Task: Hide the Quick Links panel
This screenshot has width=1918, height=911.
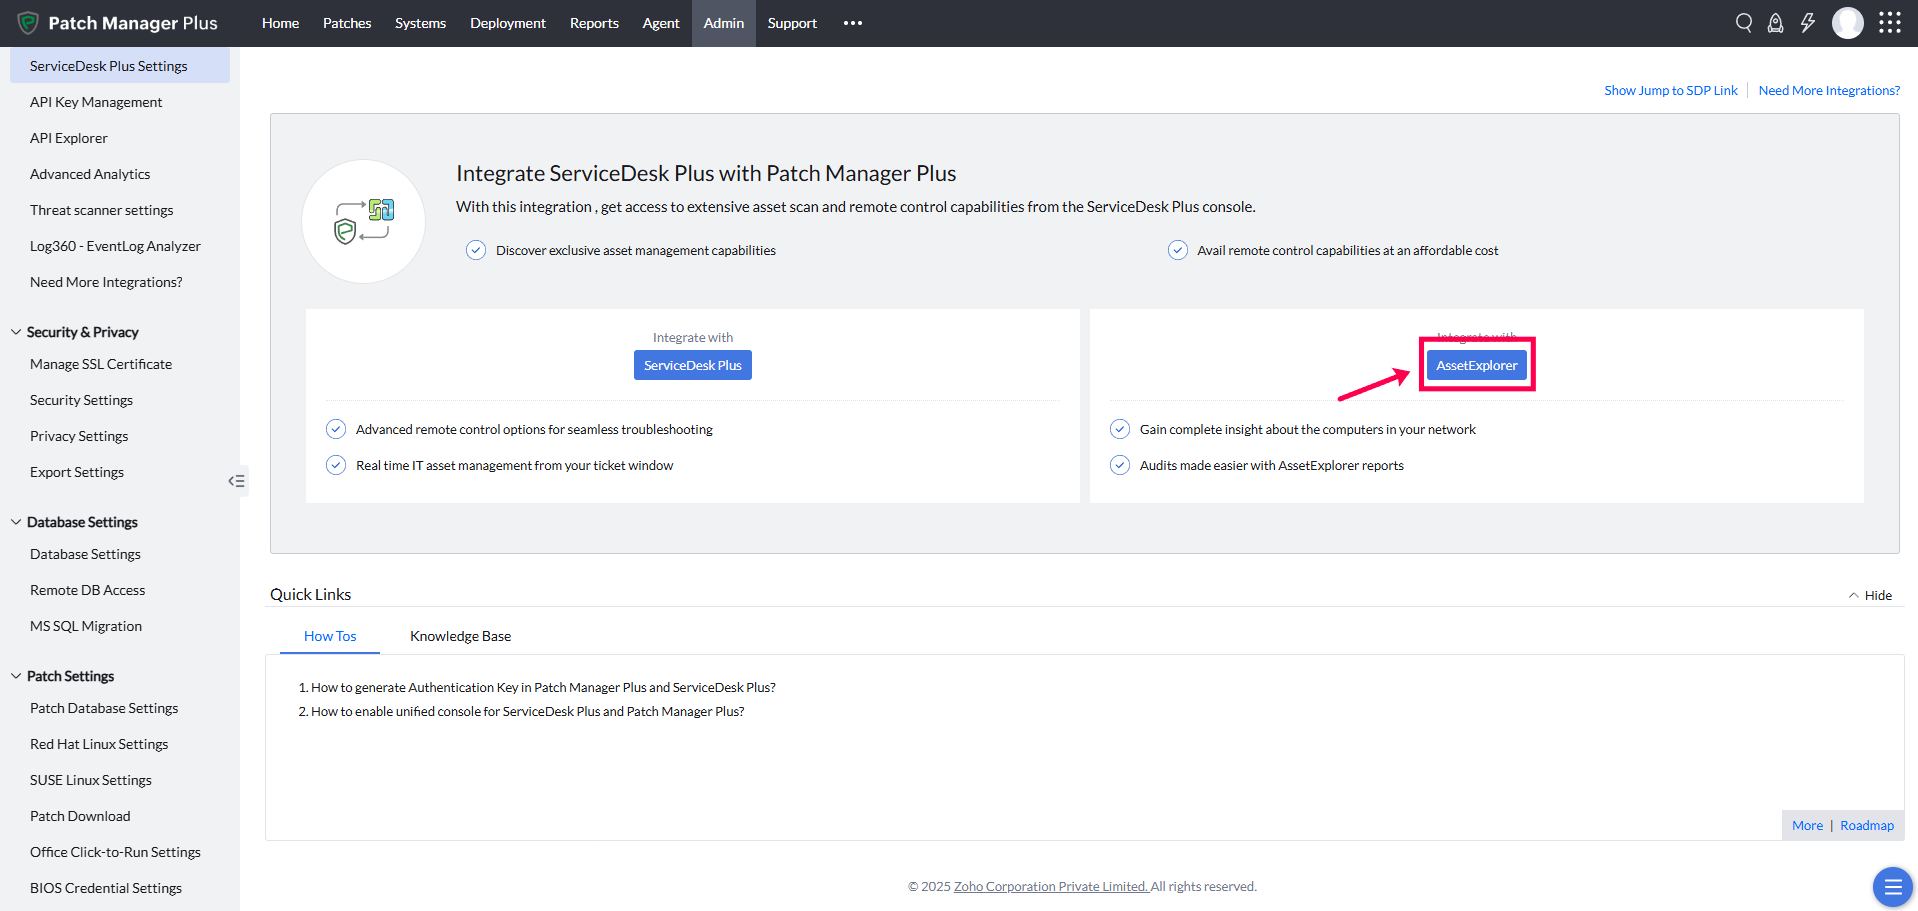Action: (x=1870, y=595)
